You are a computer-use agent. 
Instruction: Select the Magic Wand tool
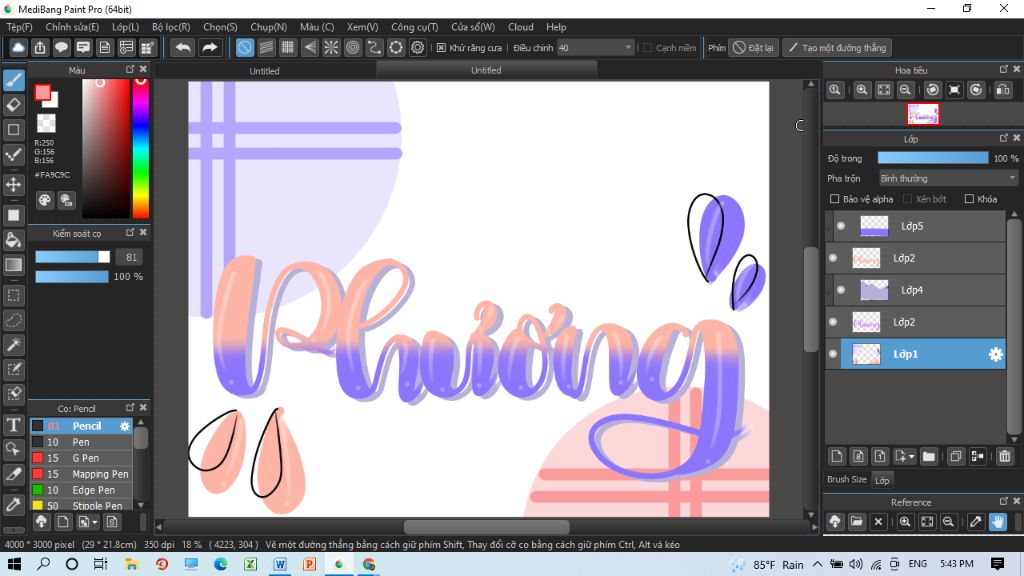point(14,345)
